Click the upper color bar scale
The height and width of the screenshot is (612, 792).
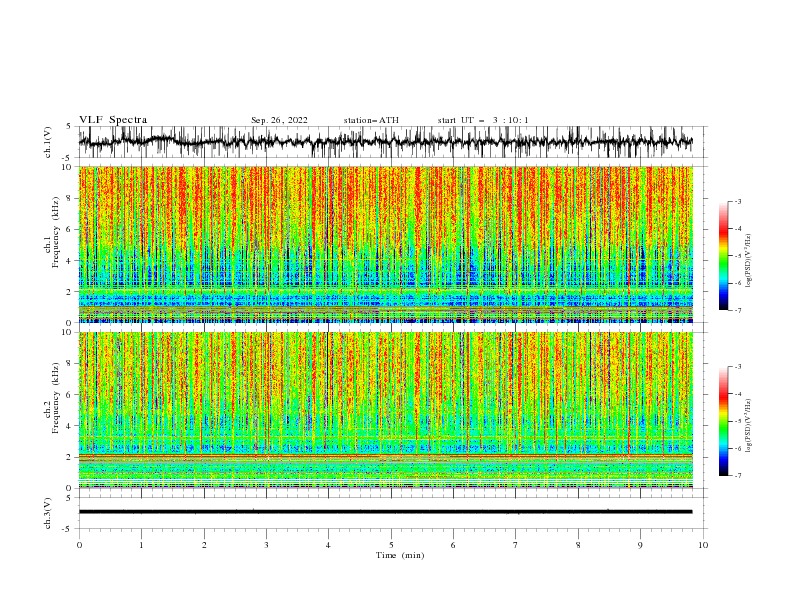click(x=723, y=256)
